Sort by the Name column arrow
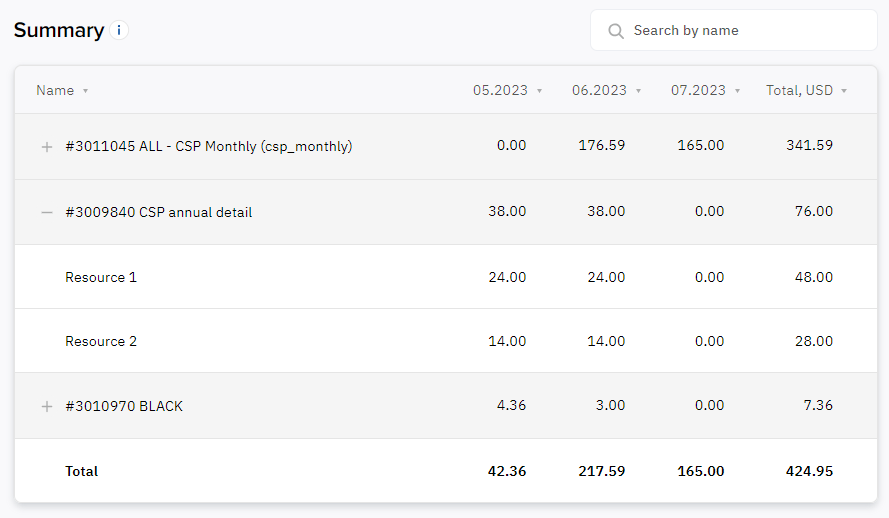This screenshot has height=518, width=889. (86, 91)
